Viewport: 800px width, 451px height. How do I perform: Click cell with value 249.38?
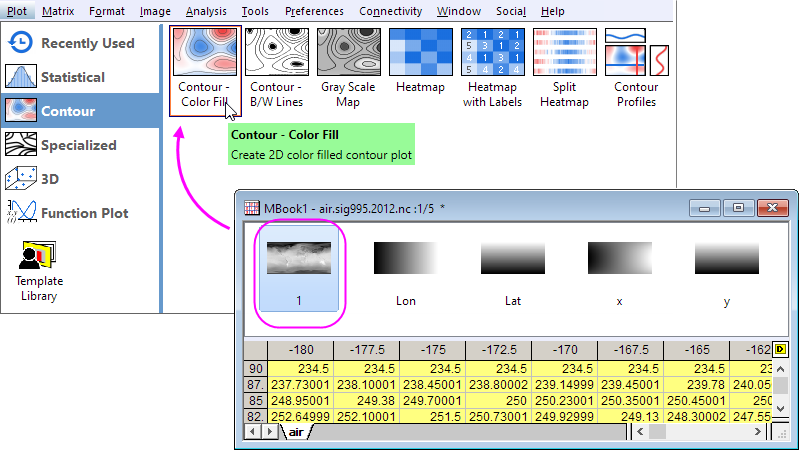click(x=367, y=400)
